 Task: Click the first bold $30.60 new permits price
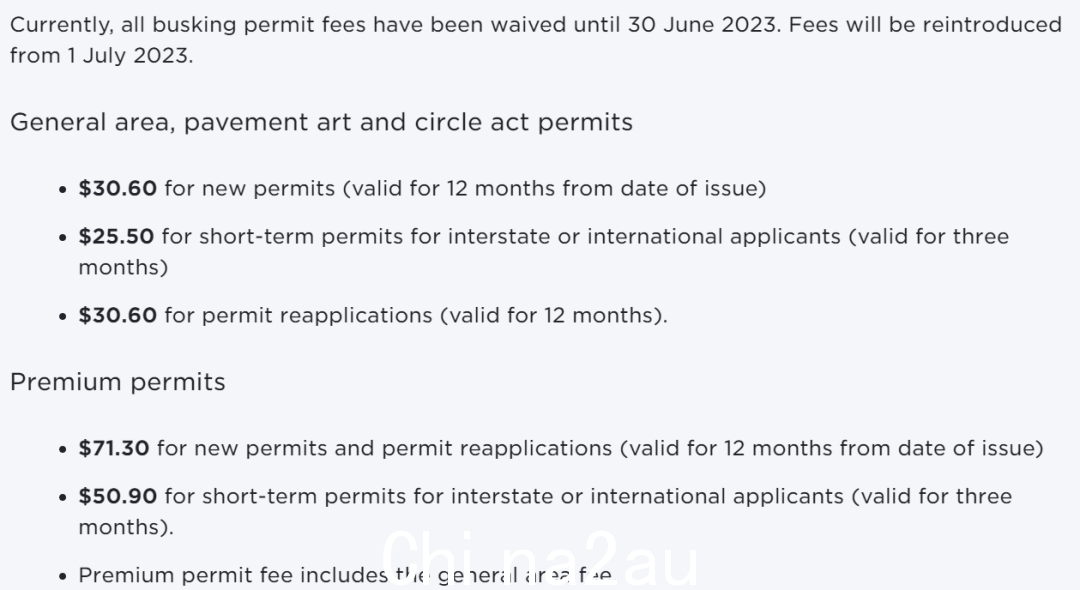(x=118, y=189)
